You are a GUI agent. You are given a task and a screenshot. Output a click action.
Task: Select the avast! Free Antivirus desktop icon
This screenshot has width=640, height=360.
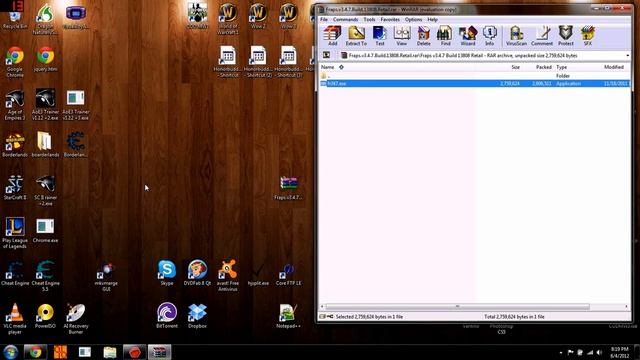227,276
